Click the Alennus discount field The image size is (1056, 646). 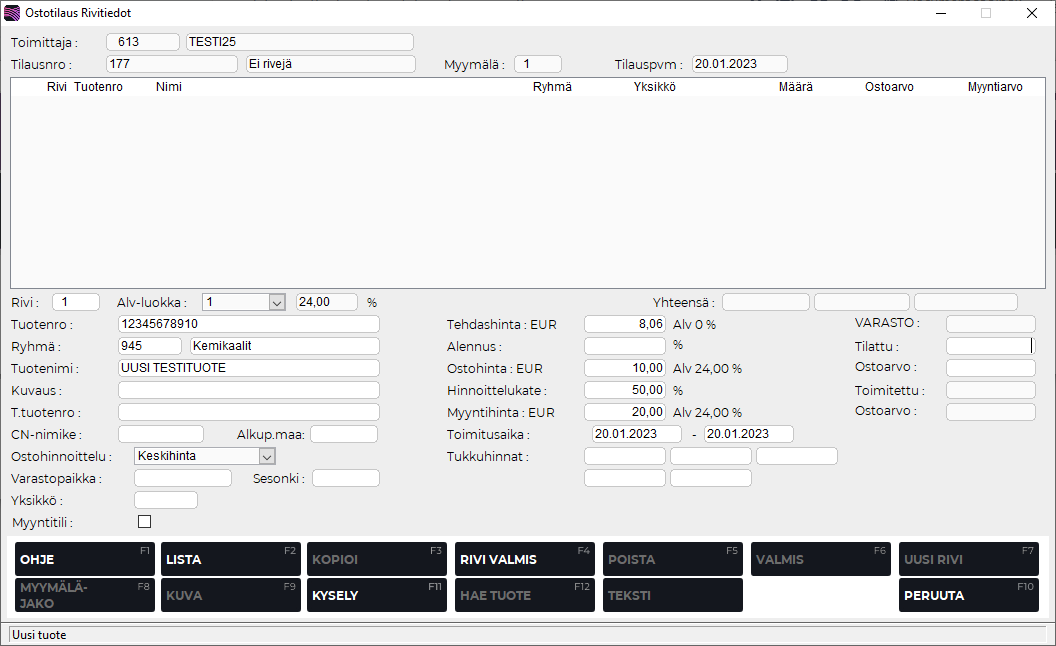click(x=625, y=346)
